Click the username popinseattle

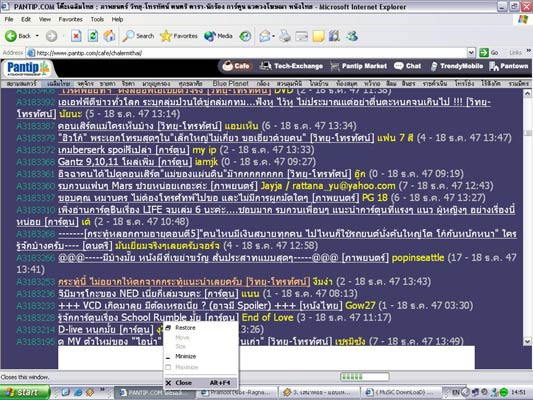tap(418, 258)
